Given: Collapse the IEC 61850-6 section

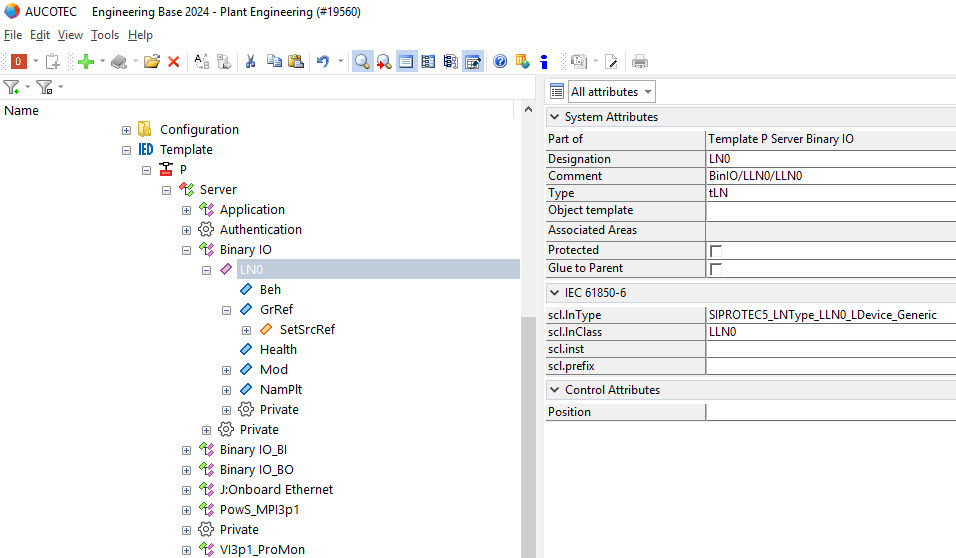Looking at the screenshot, I should coord(554,293).
